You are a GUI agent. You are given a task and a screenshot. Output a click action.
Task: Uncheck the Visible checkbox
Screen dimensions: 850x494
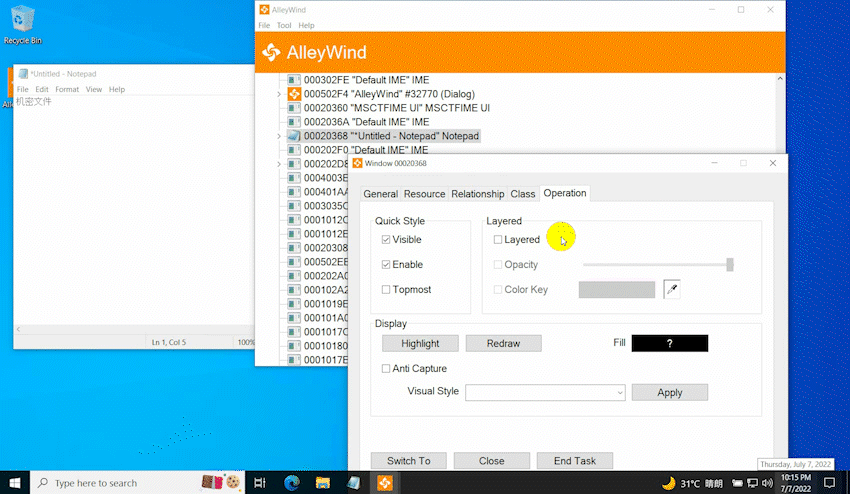tap(386, 240)
